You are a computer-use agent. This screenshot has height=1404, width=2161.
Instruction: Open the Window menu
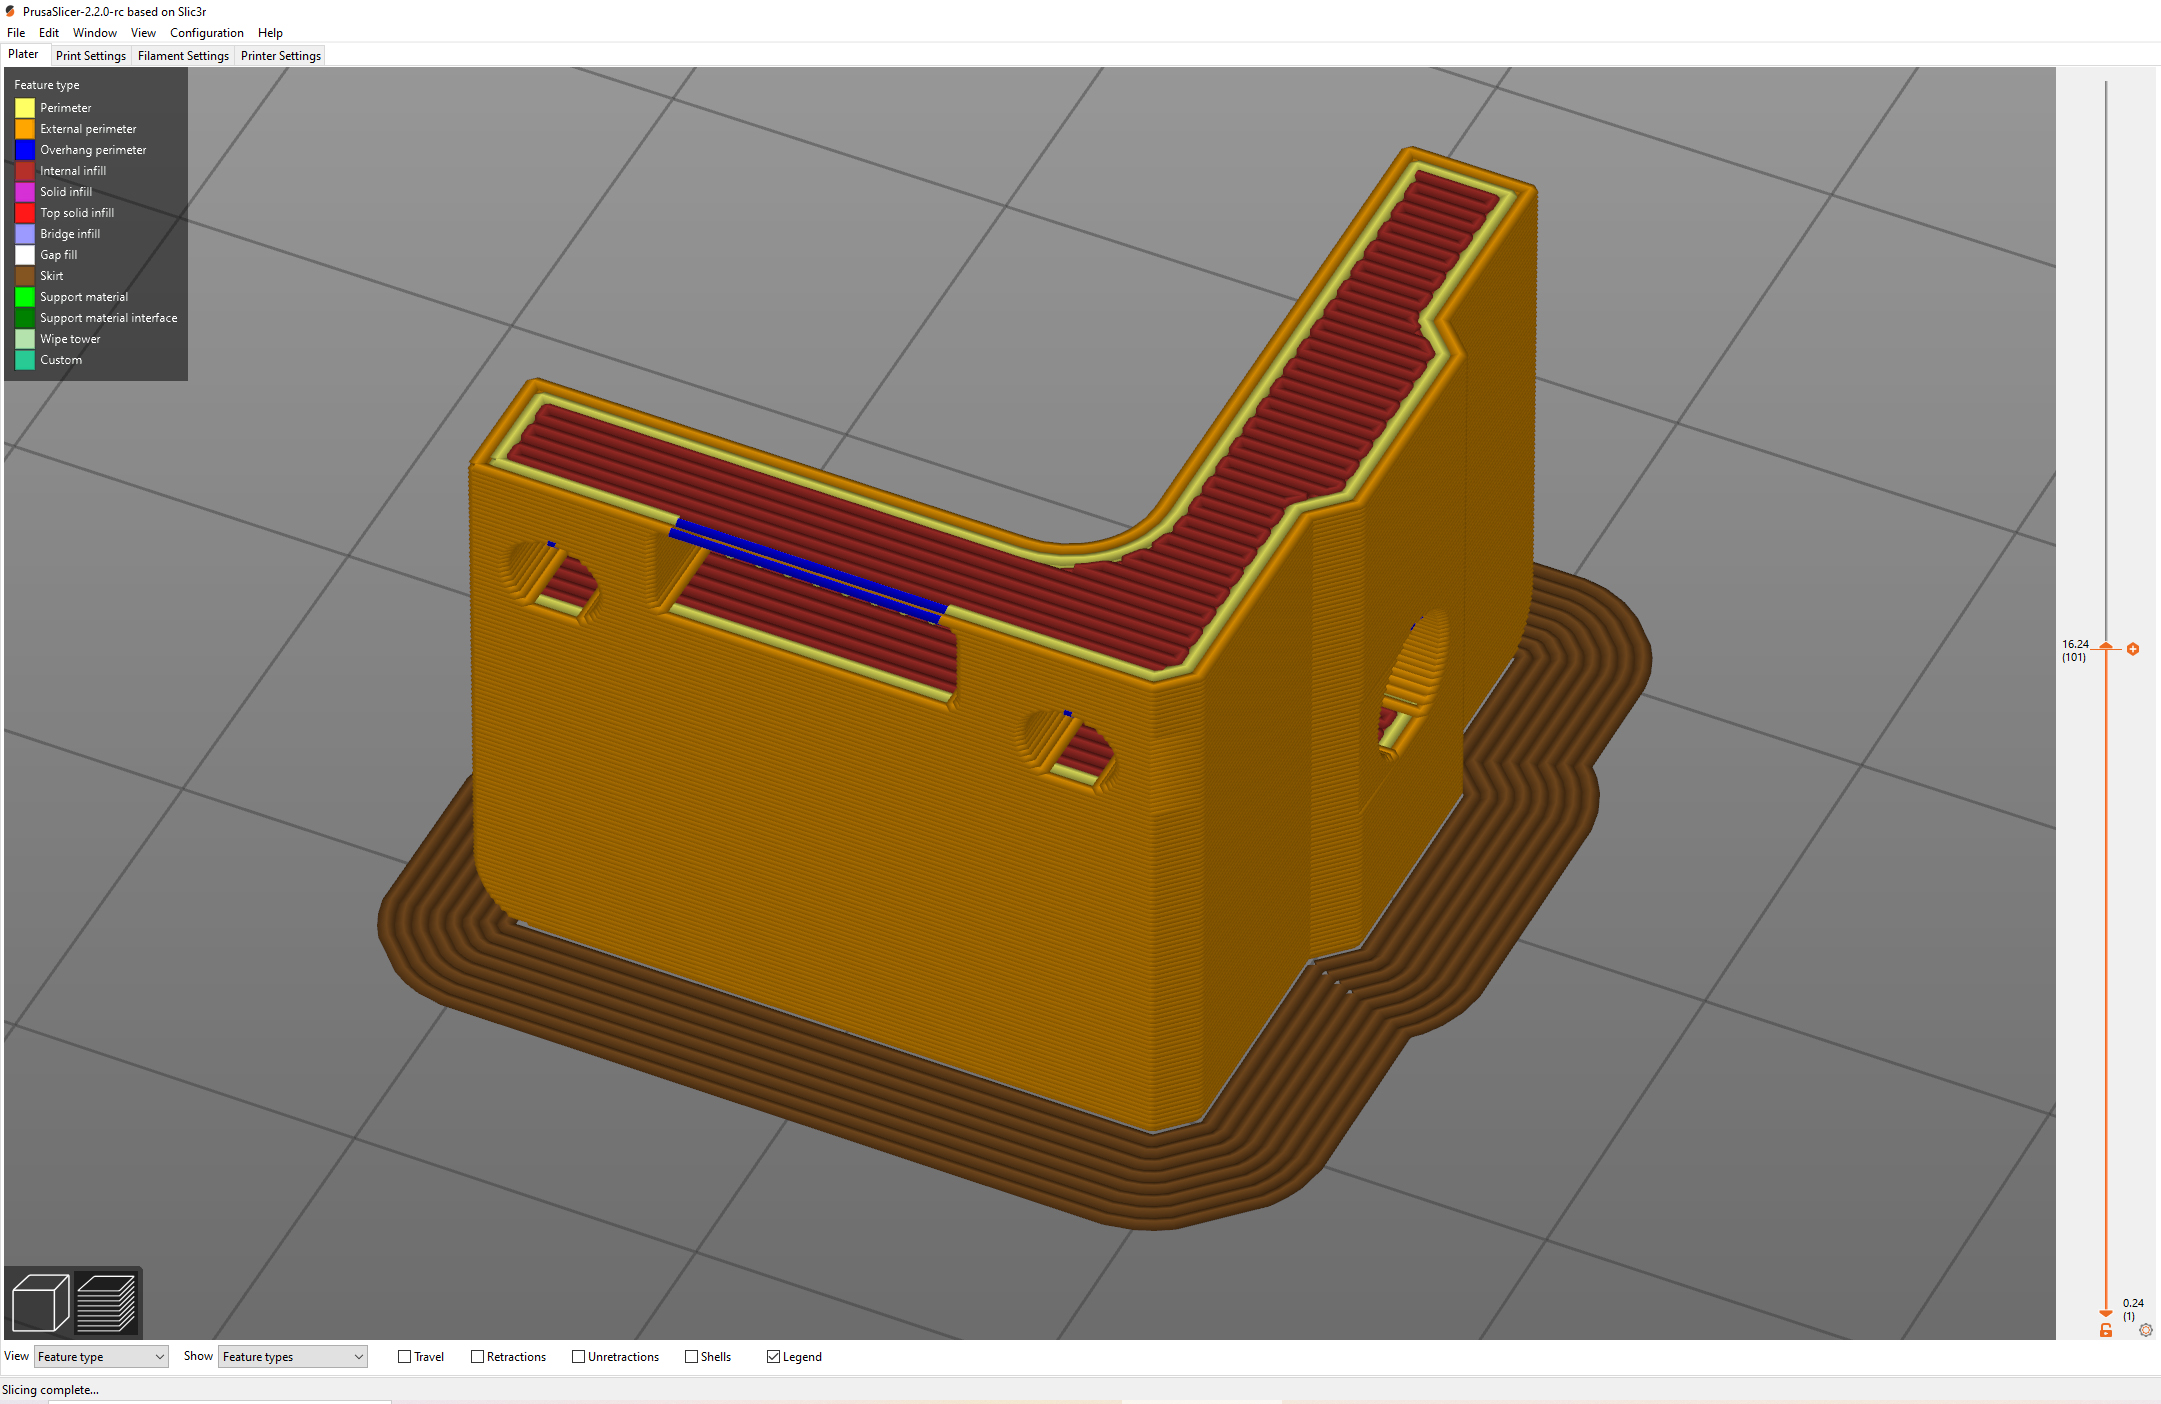(x=95, y=33)
